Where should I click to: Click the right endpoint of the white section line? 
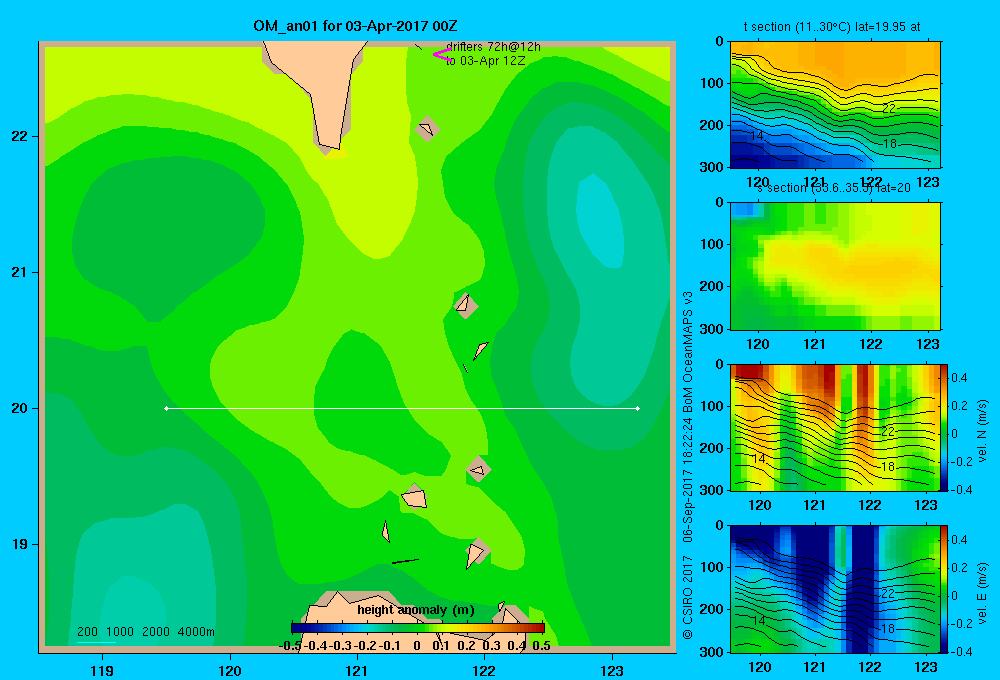638,408
